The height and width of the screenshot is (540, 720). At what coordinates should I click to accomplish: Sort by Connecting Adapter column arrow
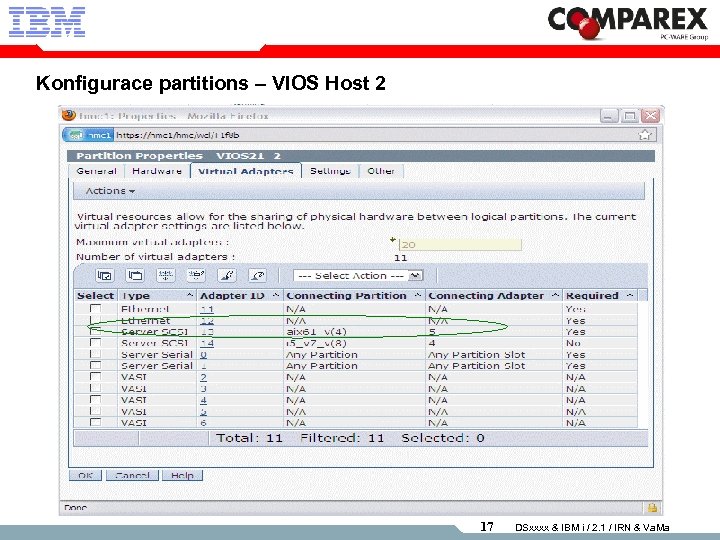(x=555, y=295)
